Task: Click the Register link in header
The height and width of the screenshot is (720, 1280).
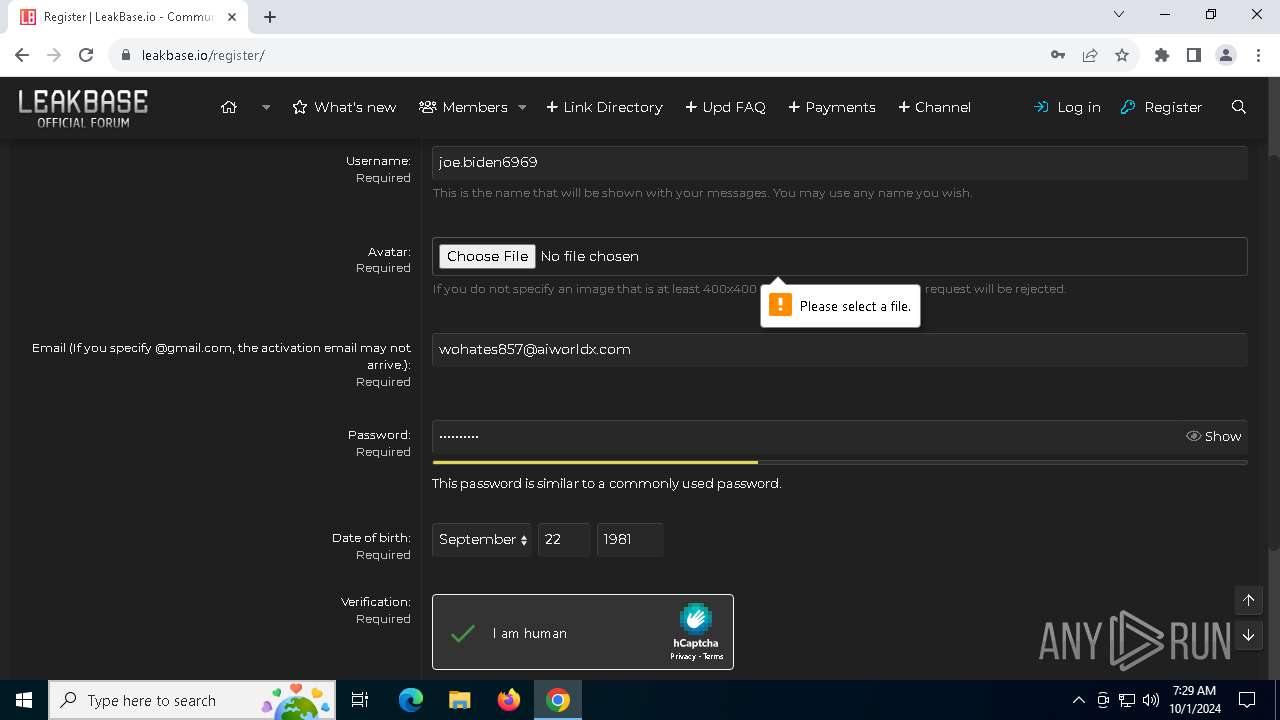Action: pyautogui.click(x=1161, y=107)
